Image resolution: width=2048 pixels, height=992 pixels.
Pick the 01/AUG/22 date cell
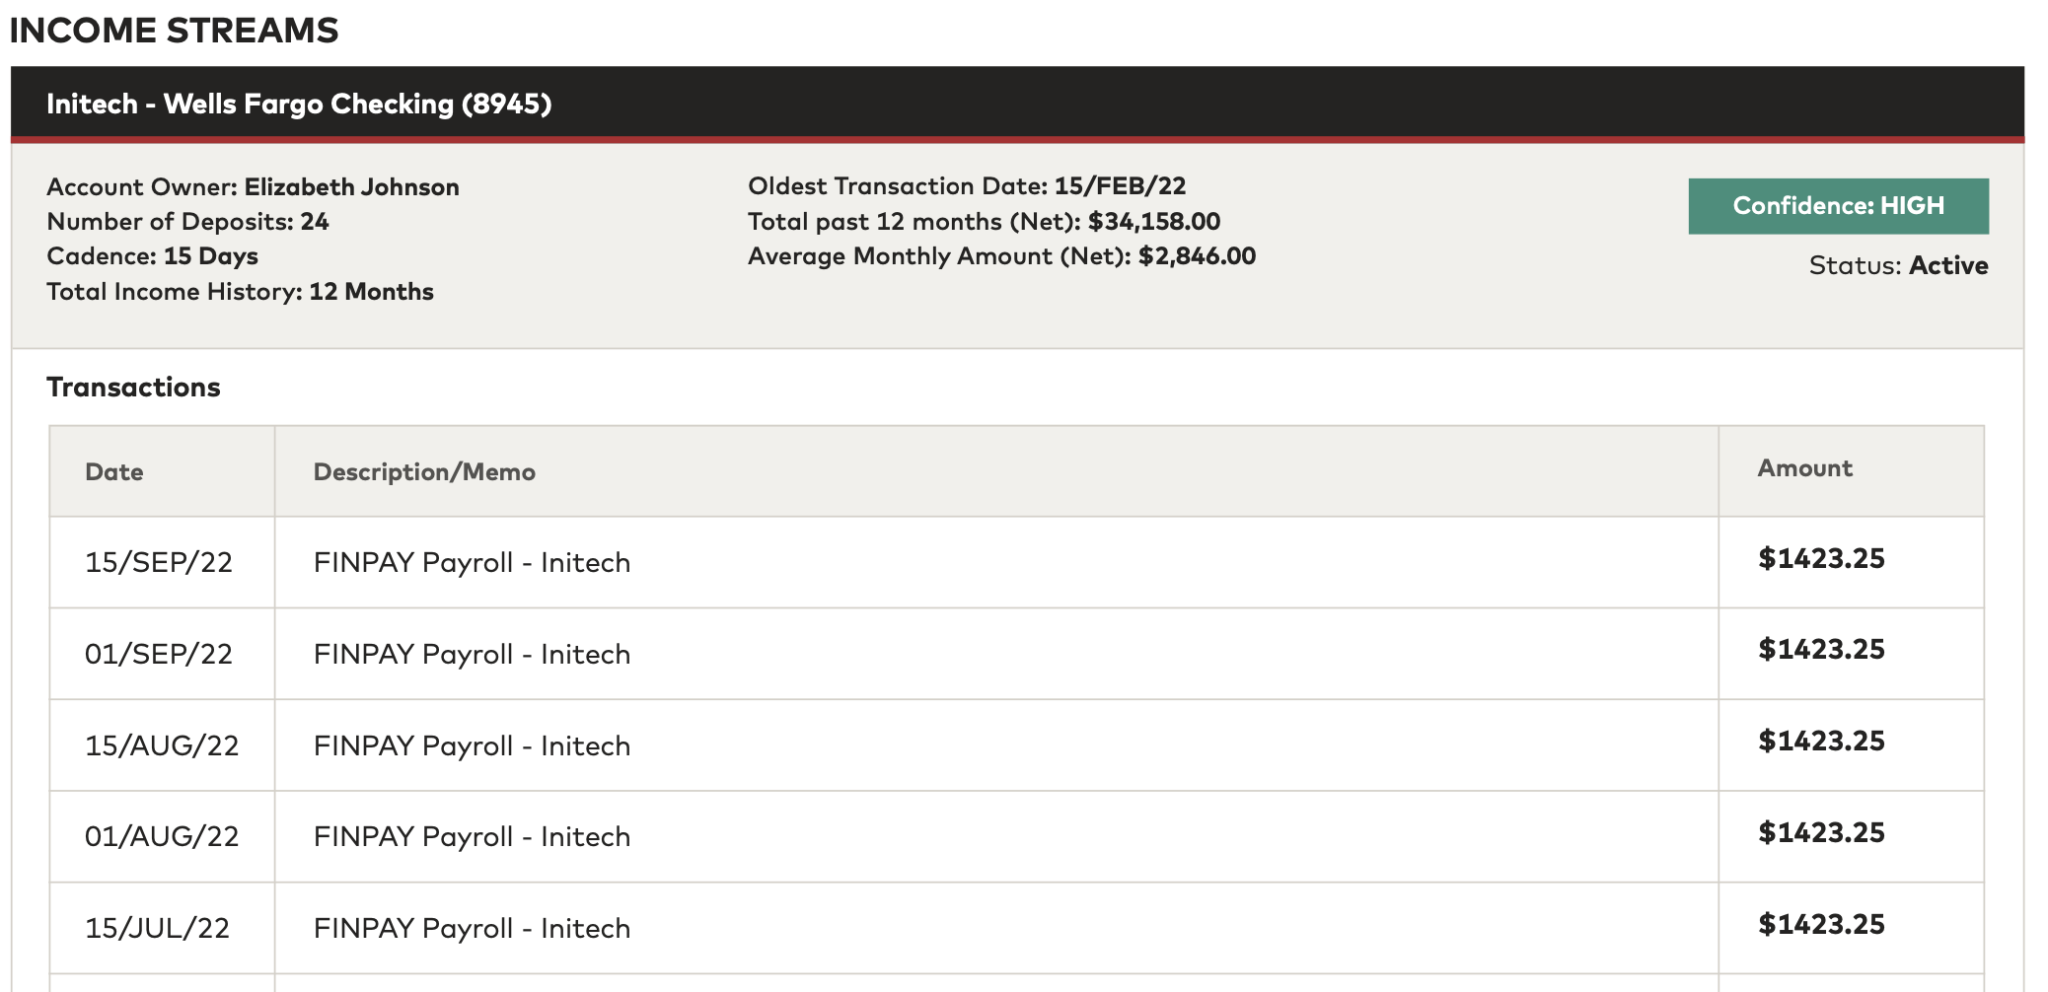coord(161,836)
